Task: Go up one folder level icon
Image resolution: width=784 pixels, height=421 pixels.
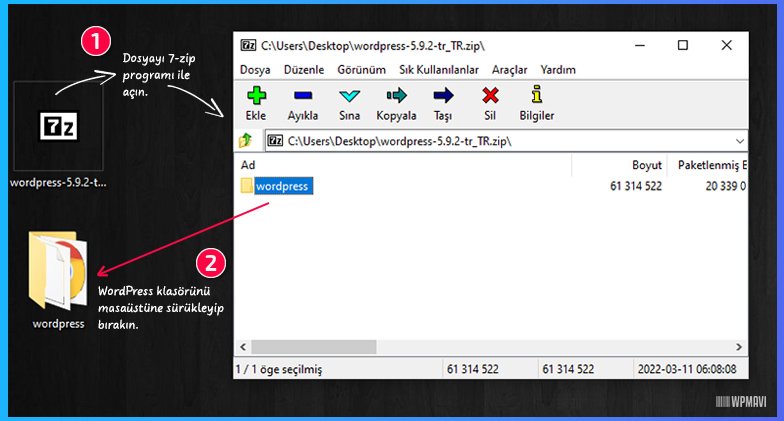Action: pyautogui.click(x=246, y=140)
